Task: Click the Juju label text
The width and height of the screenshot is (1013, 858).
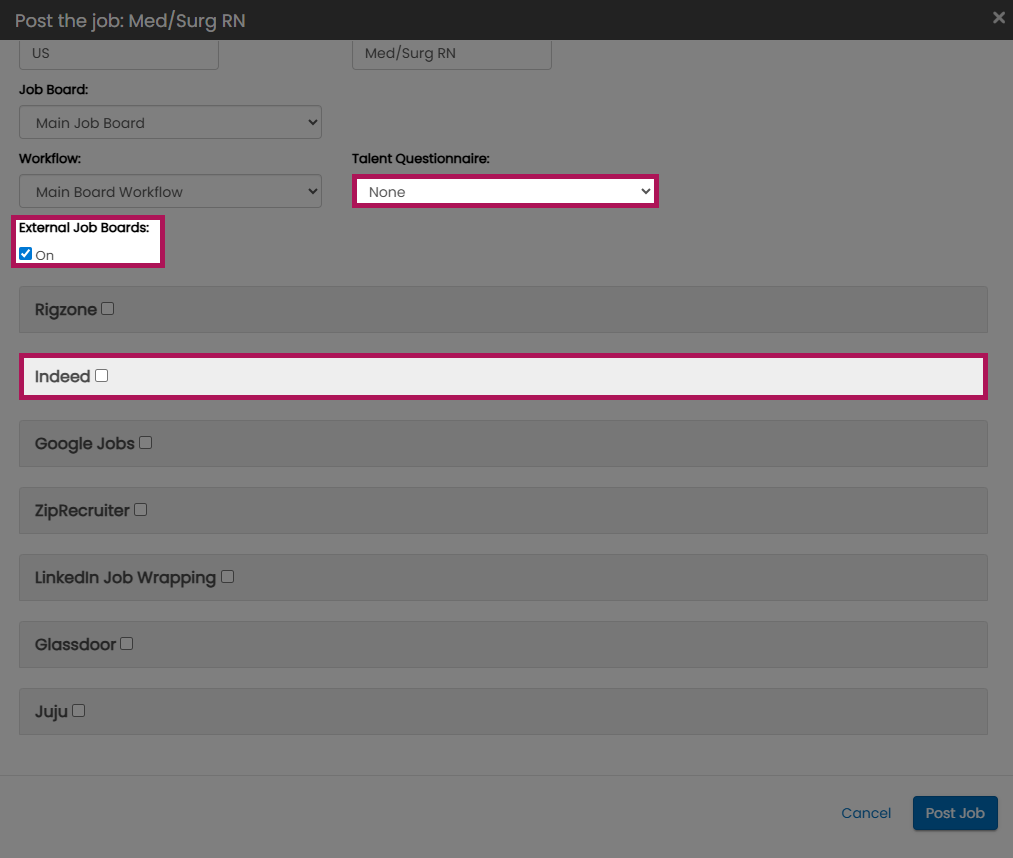Action: point(51,711)
